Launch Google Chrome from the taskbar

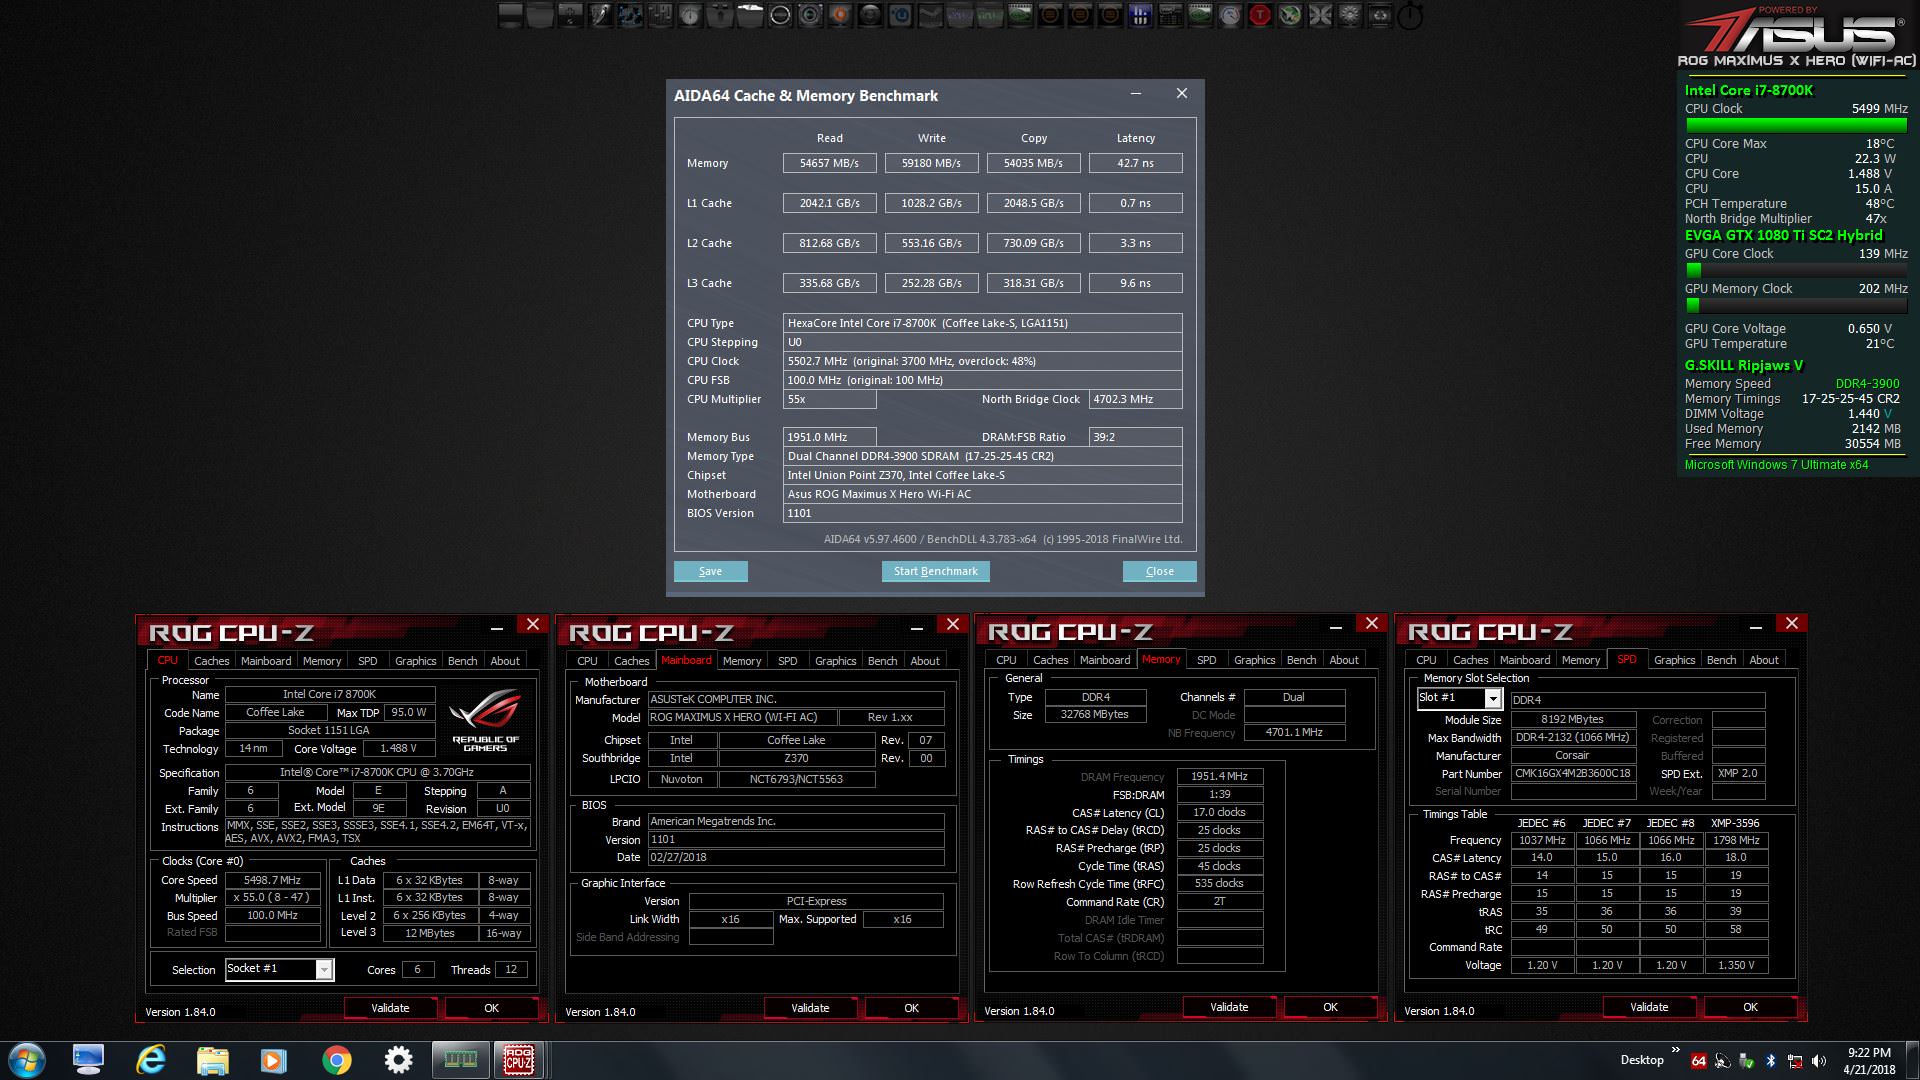coord(337,1060)
